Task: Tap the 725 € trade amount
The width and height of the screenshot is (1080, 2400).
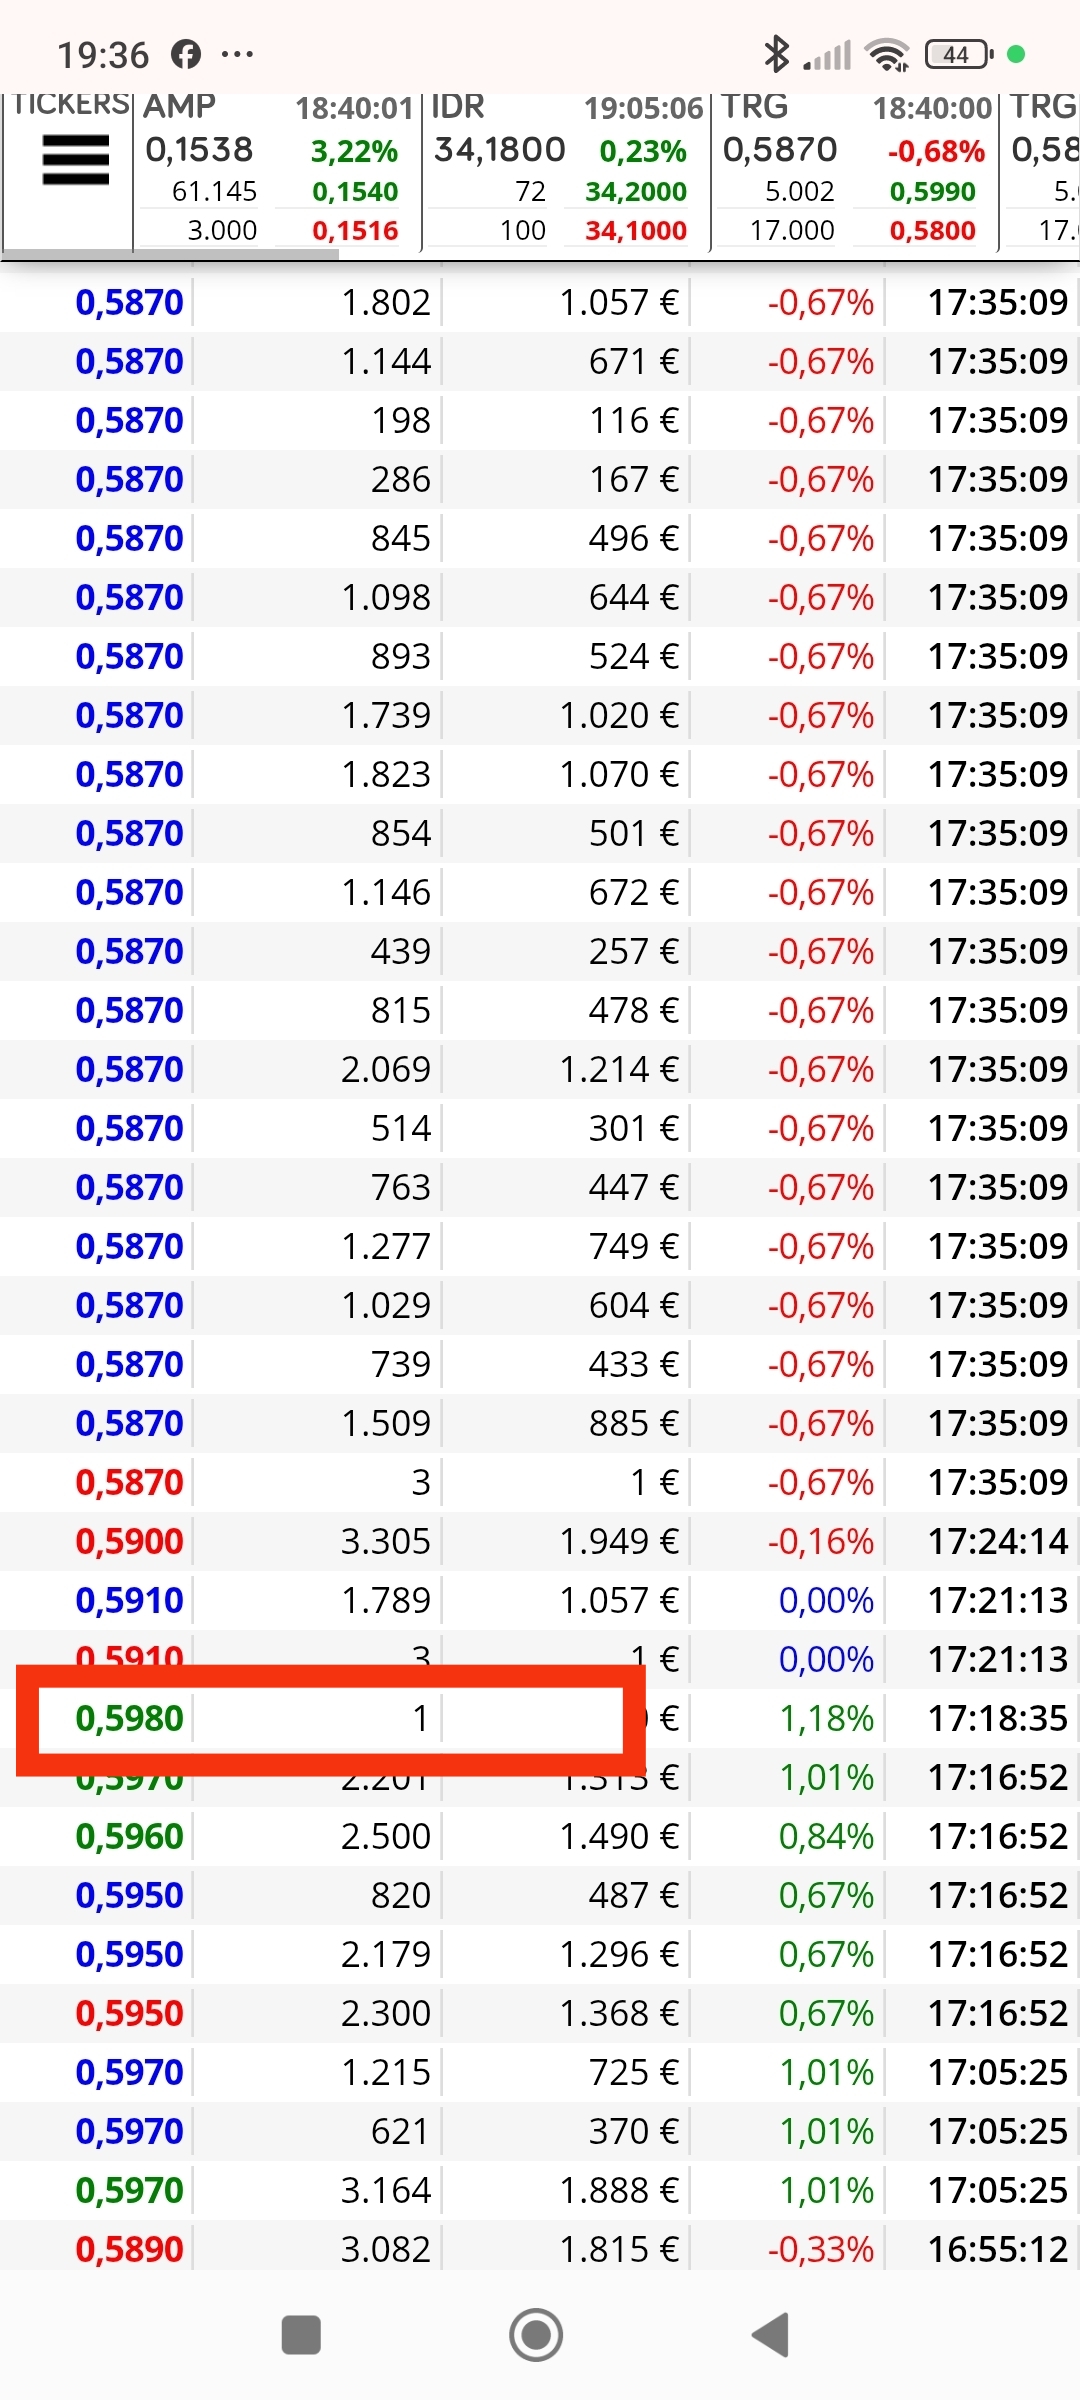Action: pos(633,2072)
